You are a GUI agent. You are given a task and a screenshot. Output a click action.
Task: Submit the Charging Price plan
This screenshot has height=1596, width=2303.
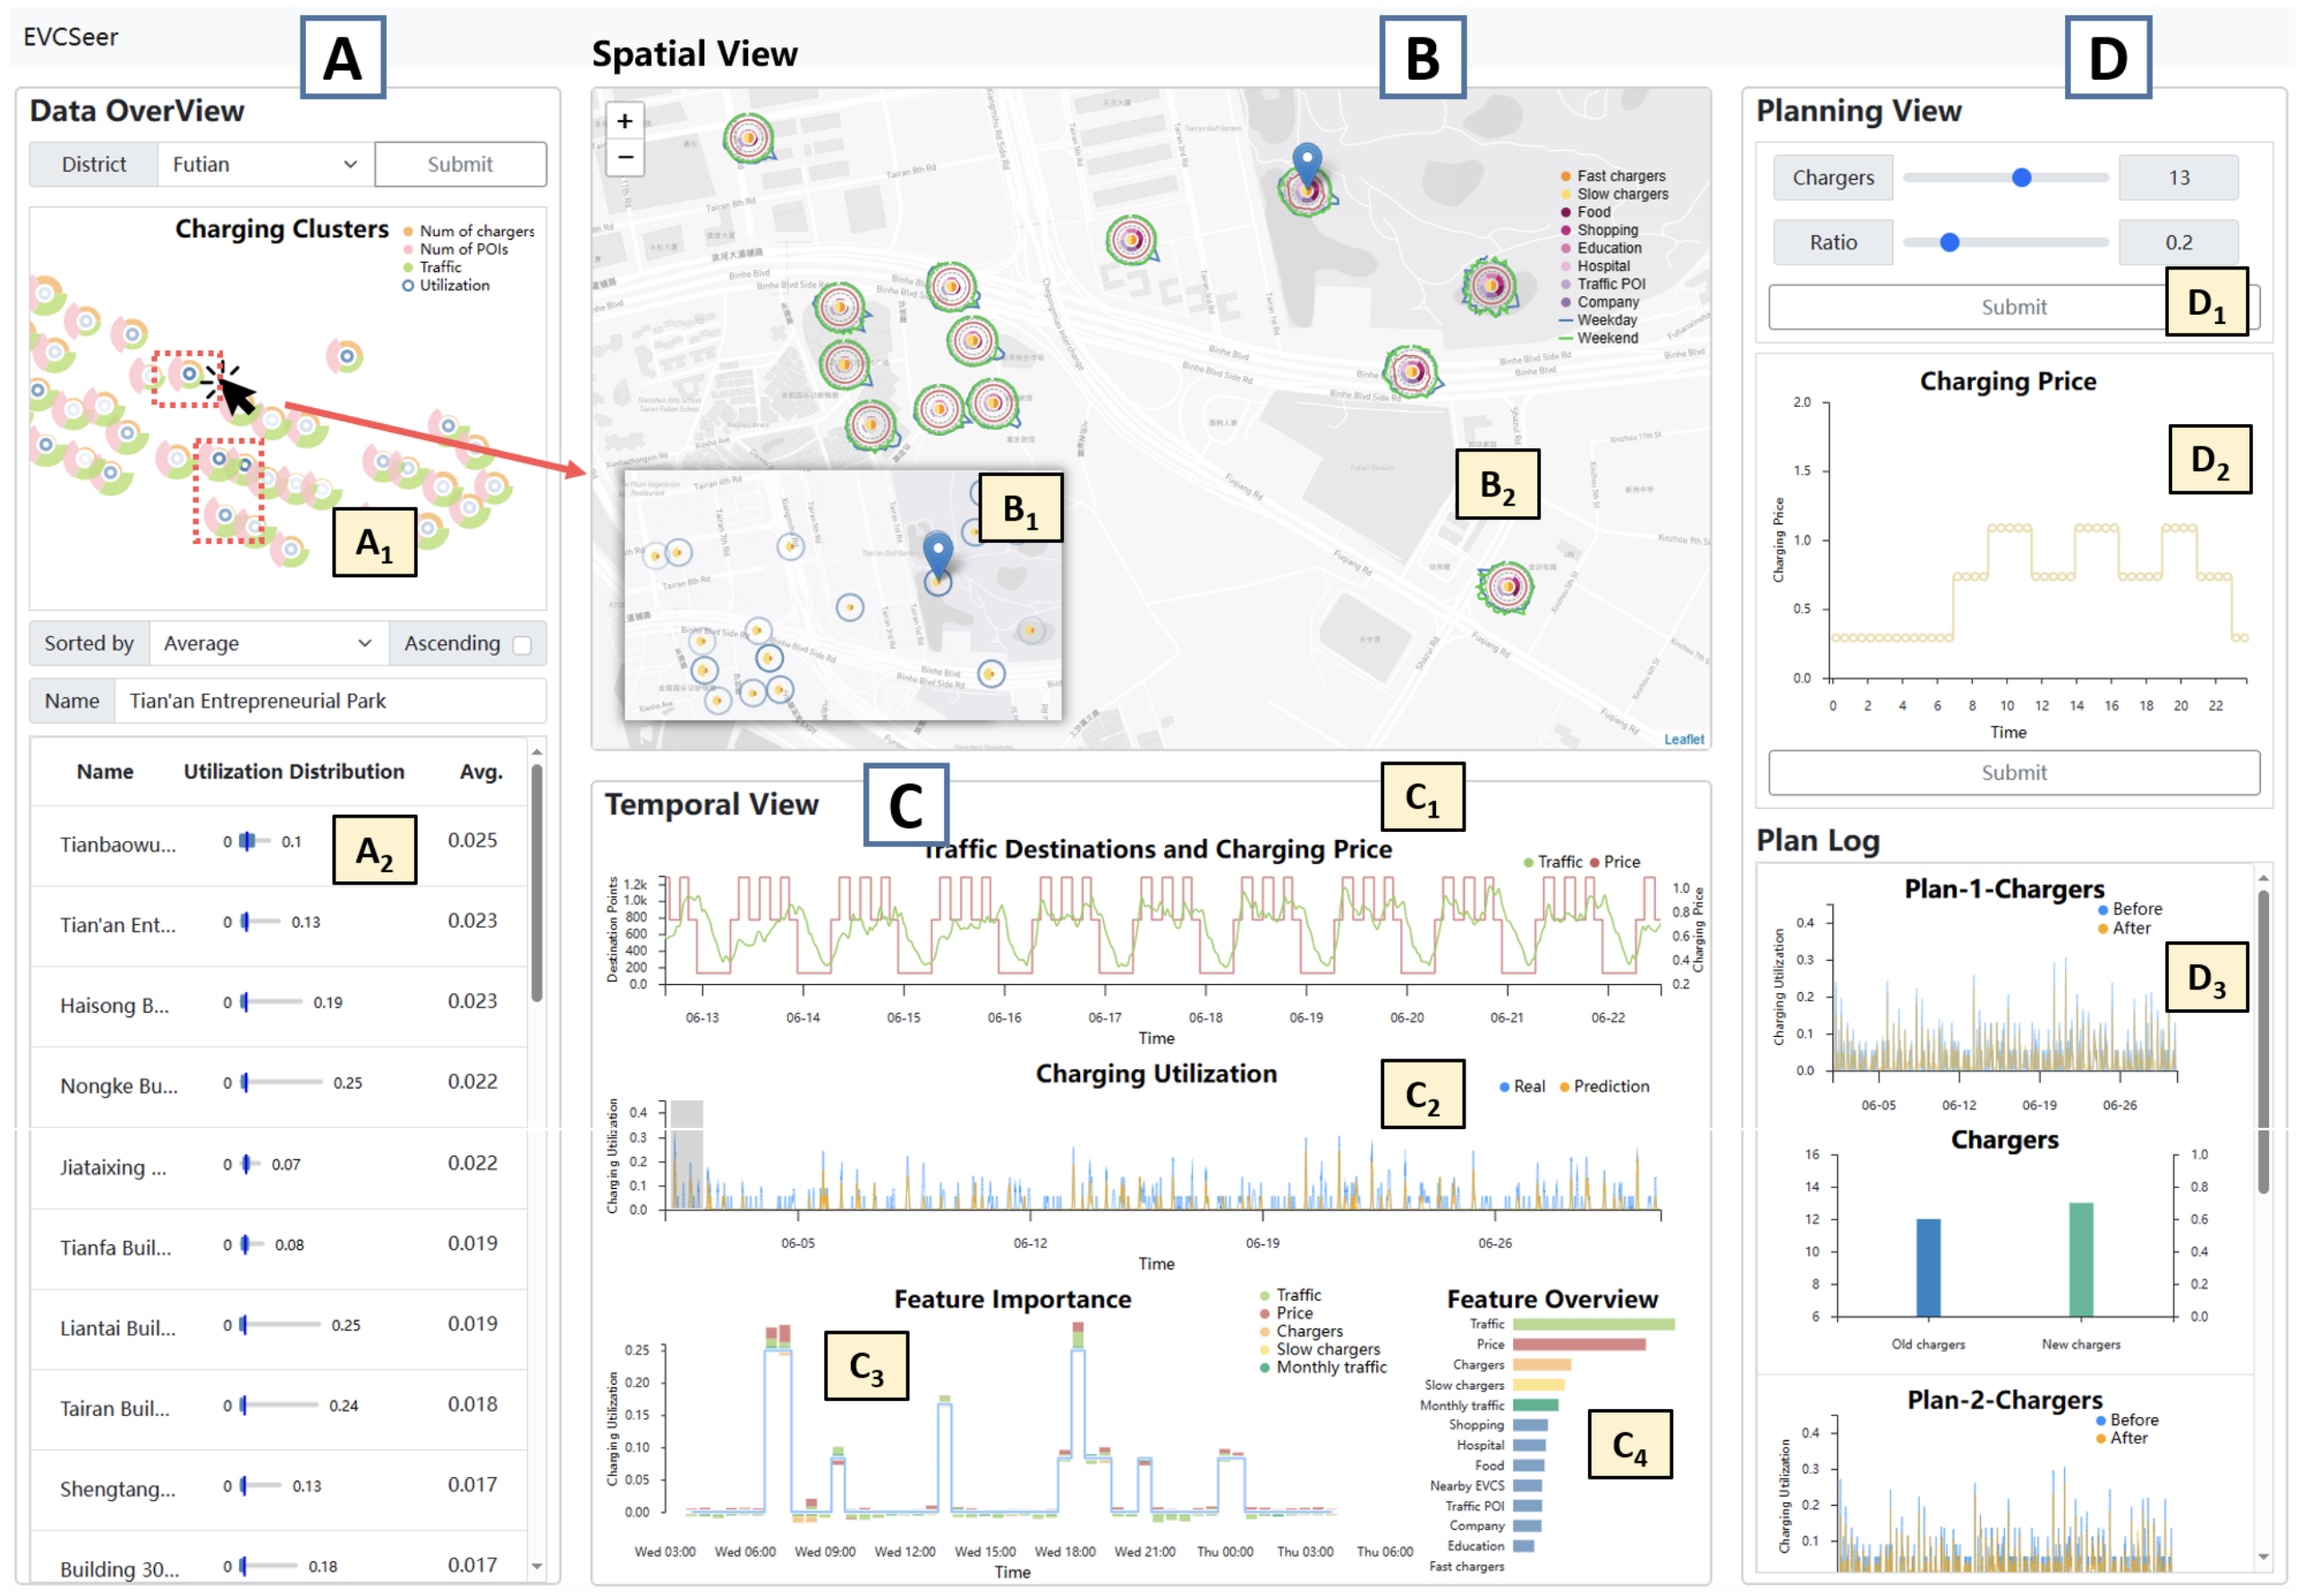coord(2013,773)
